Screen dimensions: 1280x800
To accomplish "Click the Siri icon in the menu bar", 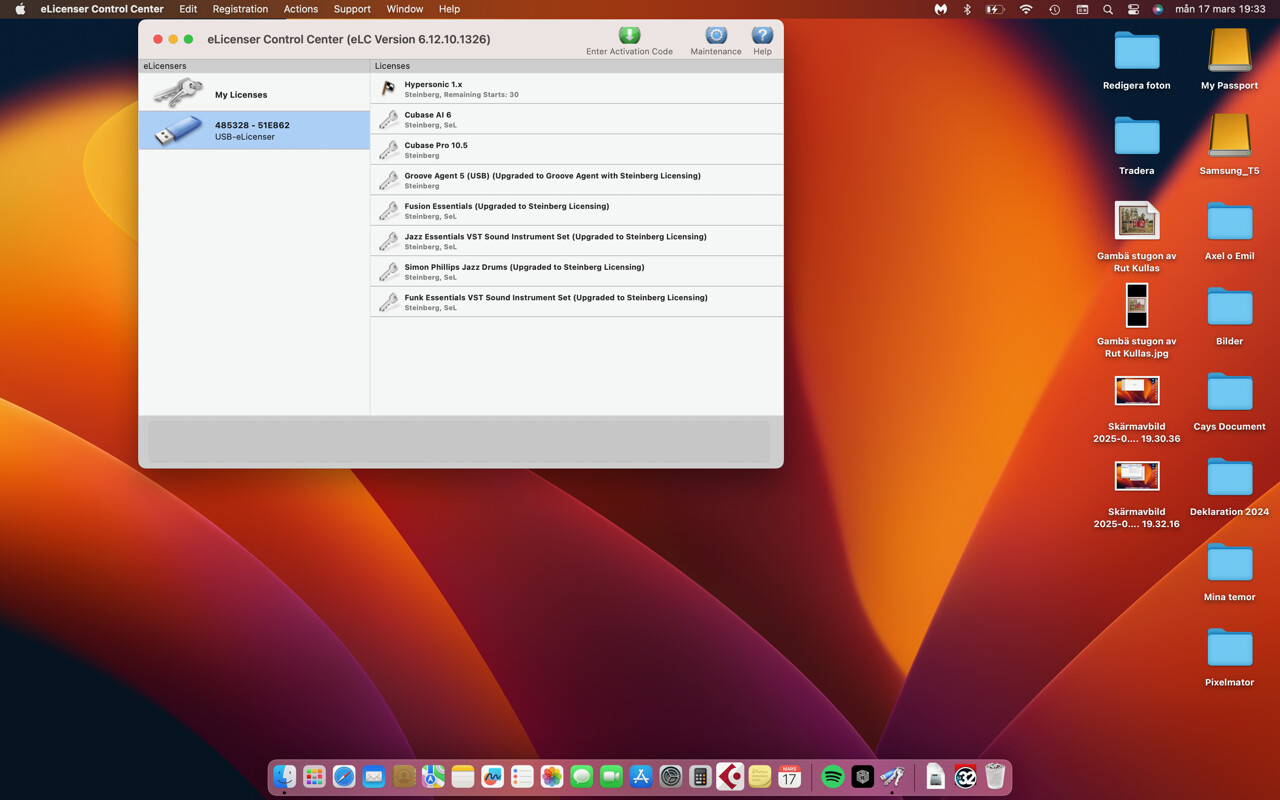I will 1158,9.
